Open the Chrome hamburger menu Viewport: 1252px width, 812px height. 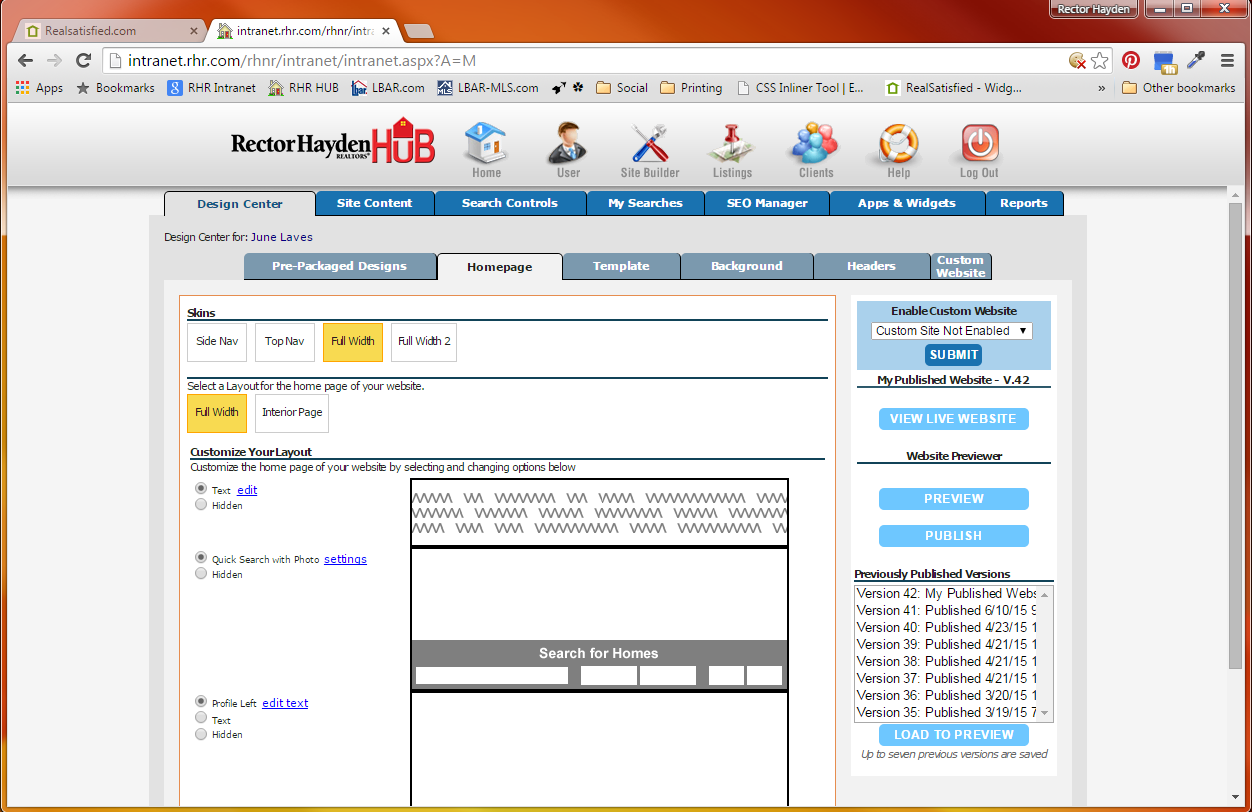click(1228, 60)
